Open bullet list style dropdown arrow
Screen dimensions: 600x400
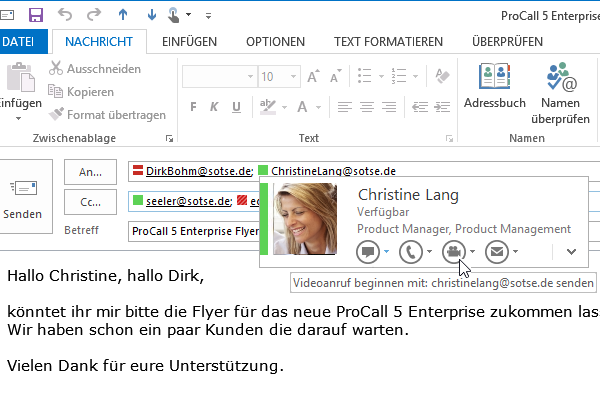pyautogui.click(x=381, y=77)
